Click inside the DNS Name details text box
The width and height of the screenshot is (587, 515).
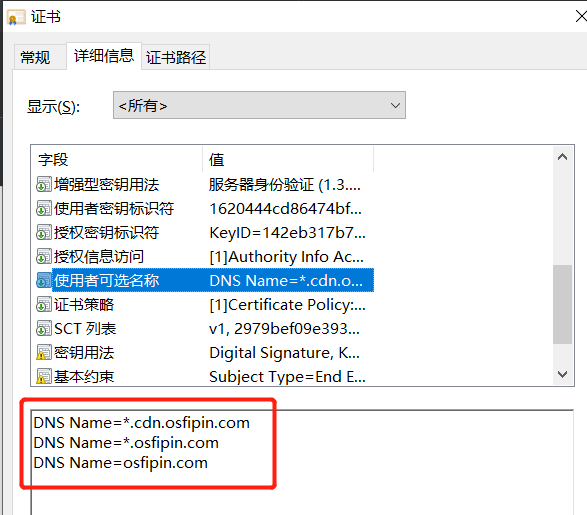coord(302,462)
